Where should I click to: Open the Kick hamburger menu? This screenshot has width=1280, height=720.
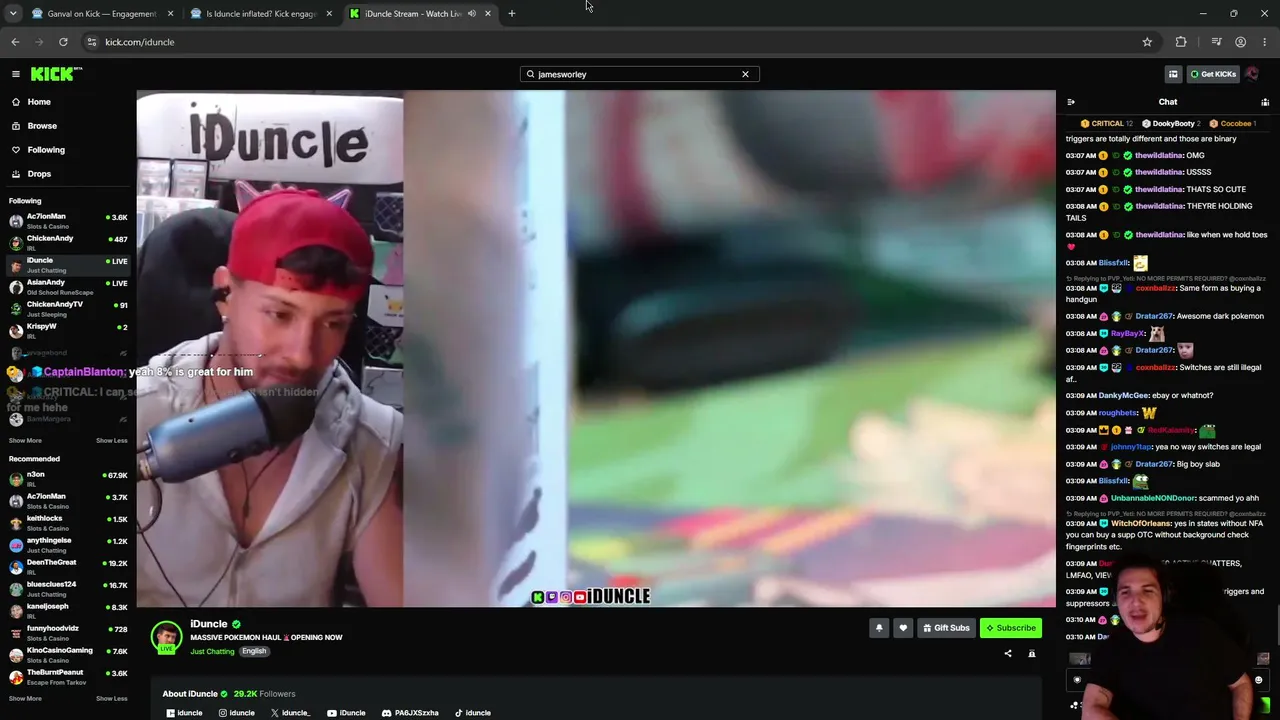click(16, 74)
